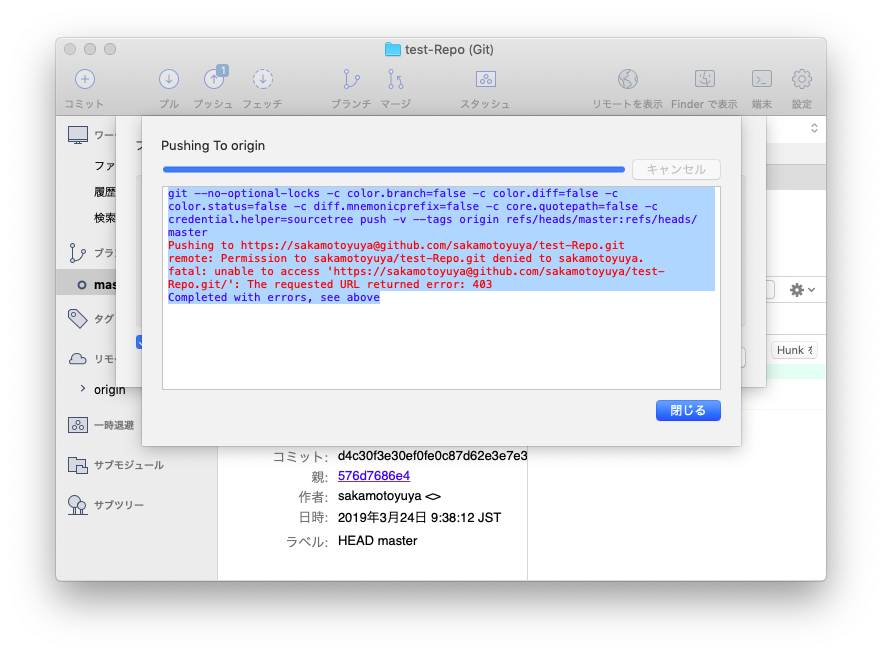Select the マージ (Merge) toolbar icon
The height and width of the screenshot is (655, 882).
(x=396, y=80)
